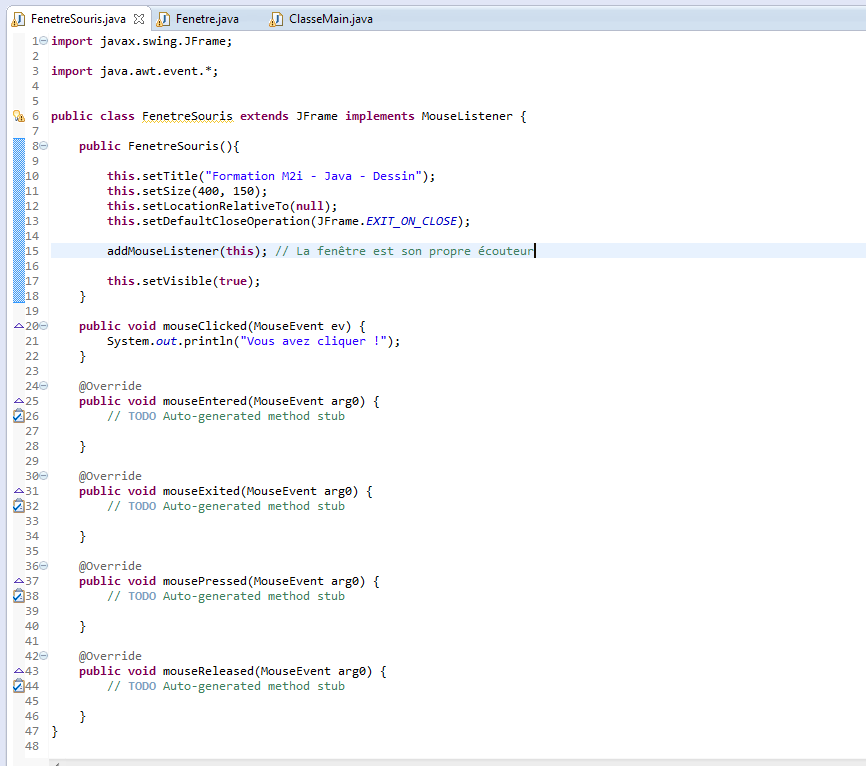Collapse the mouseReleased method at line 42
Screen dimensions: 866x766
pos(43,656)
